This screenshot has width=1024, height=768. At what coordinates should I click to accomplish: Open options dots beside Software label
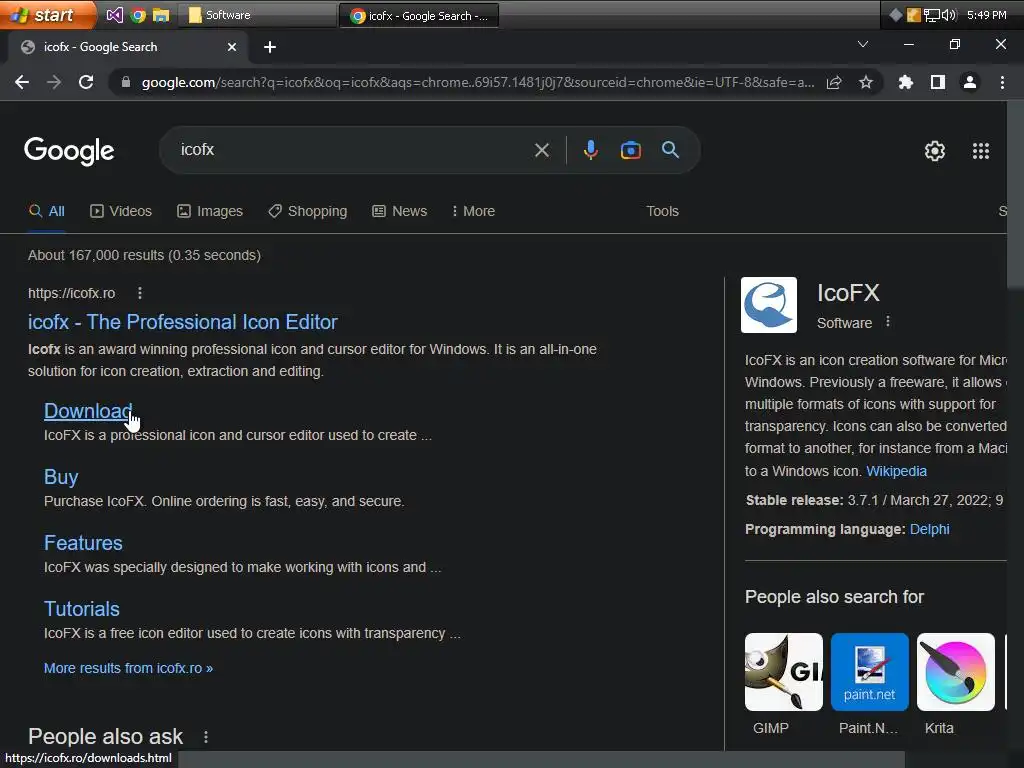coord(888,322)
